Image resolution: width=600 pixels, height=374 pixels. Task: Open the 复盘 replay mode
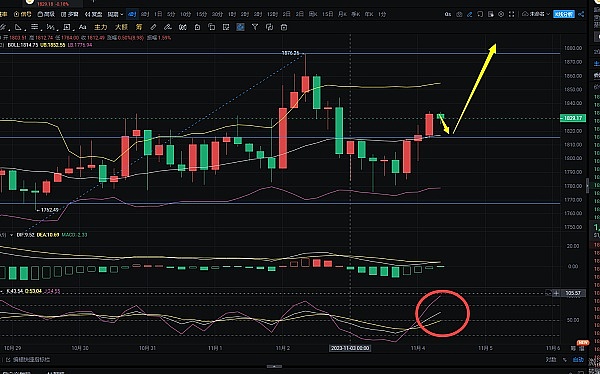[93, 15]
